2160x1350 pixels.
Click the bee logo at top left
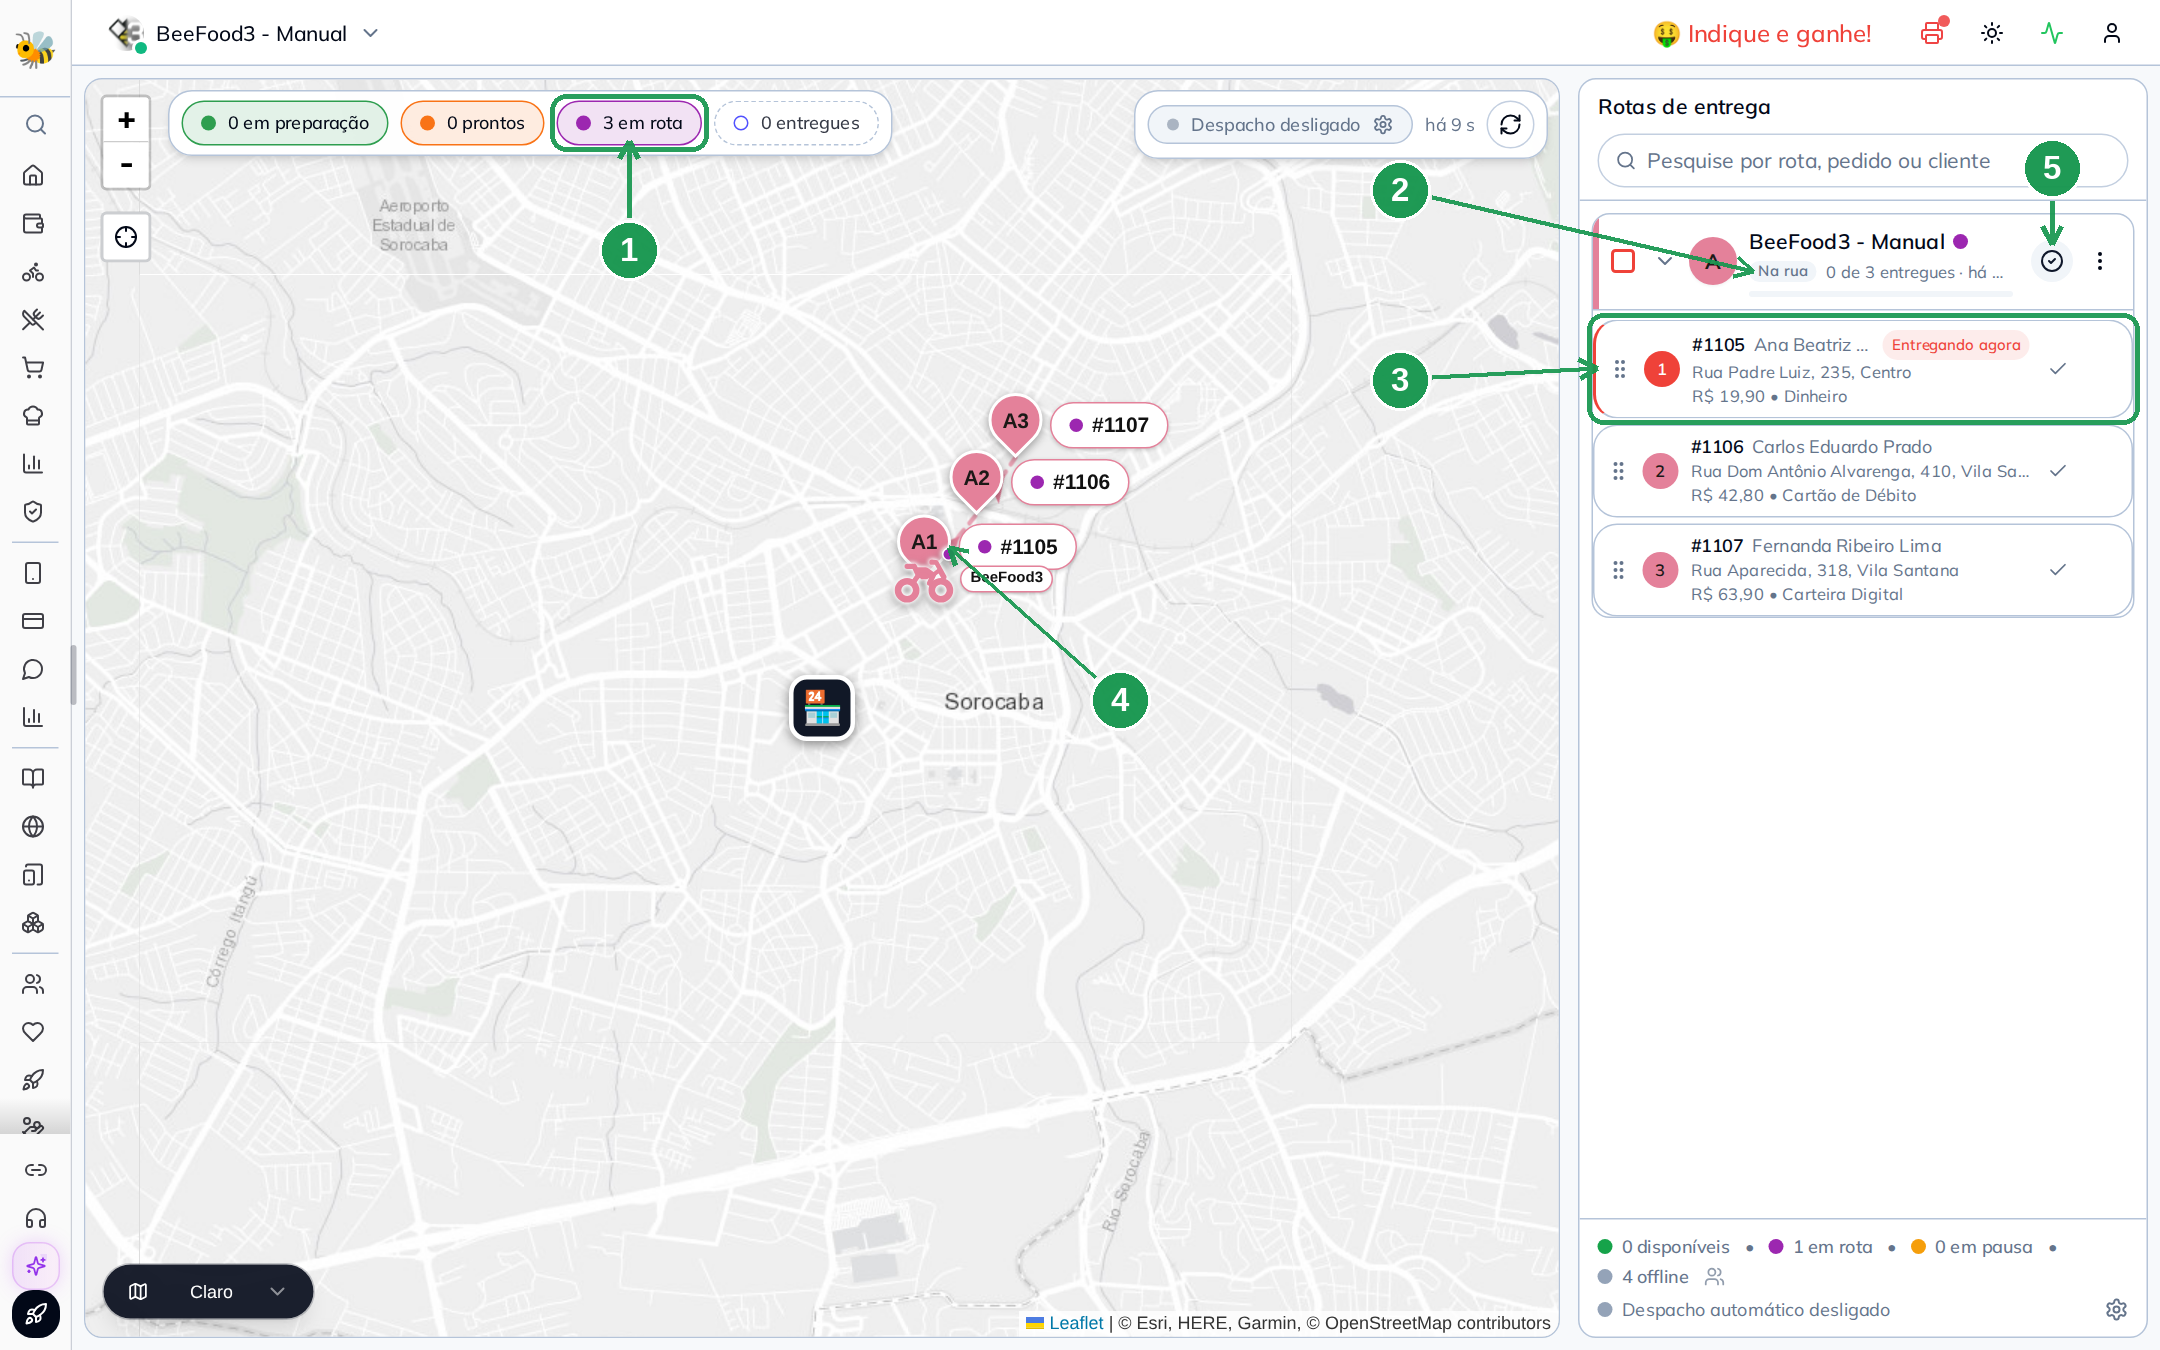tap(35, 48)
